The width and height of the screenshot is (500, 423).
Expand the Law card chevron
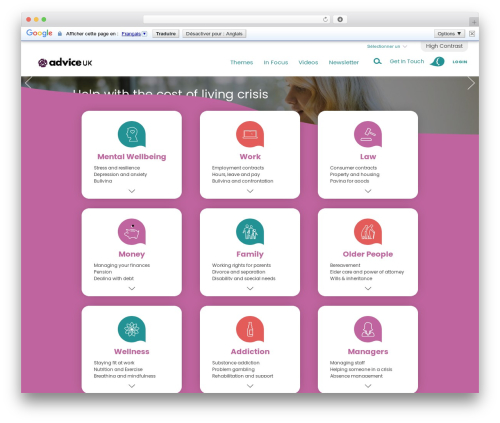tap(368, 191)
